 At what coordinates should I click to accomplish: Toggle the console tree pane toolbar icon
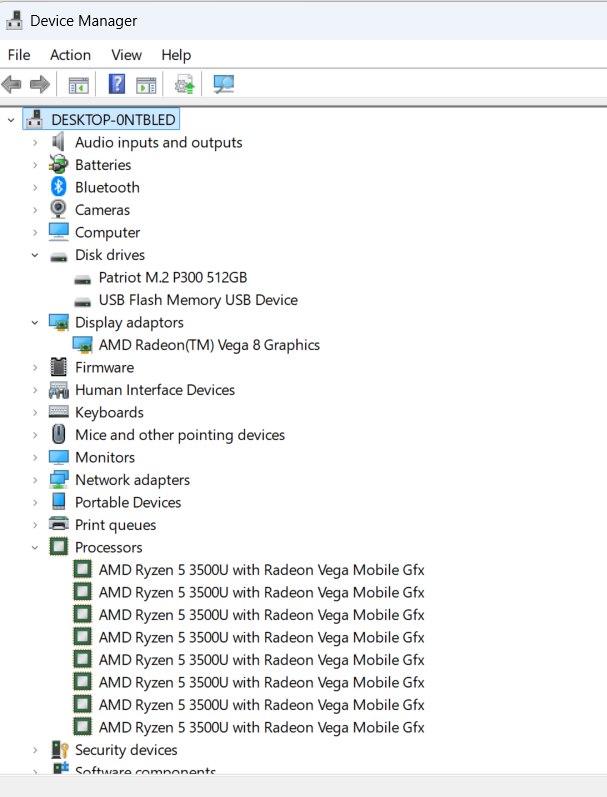[79, 85]
